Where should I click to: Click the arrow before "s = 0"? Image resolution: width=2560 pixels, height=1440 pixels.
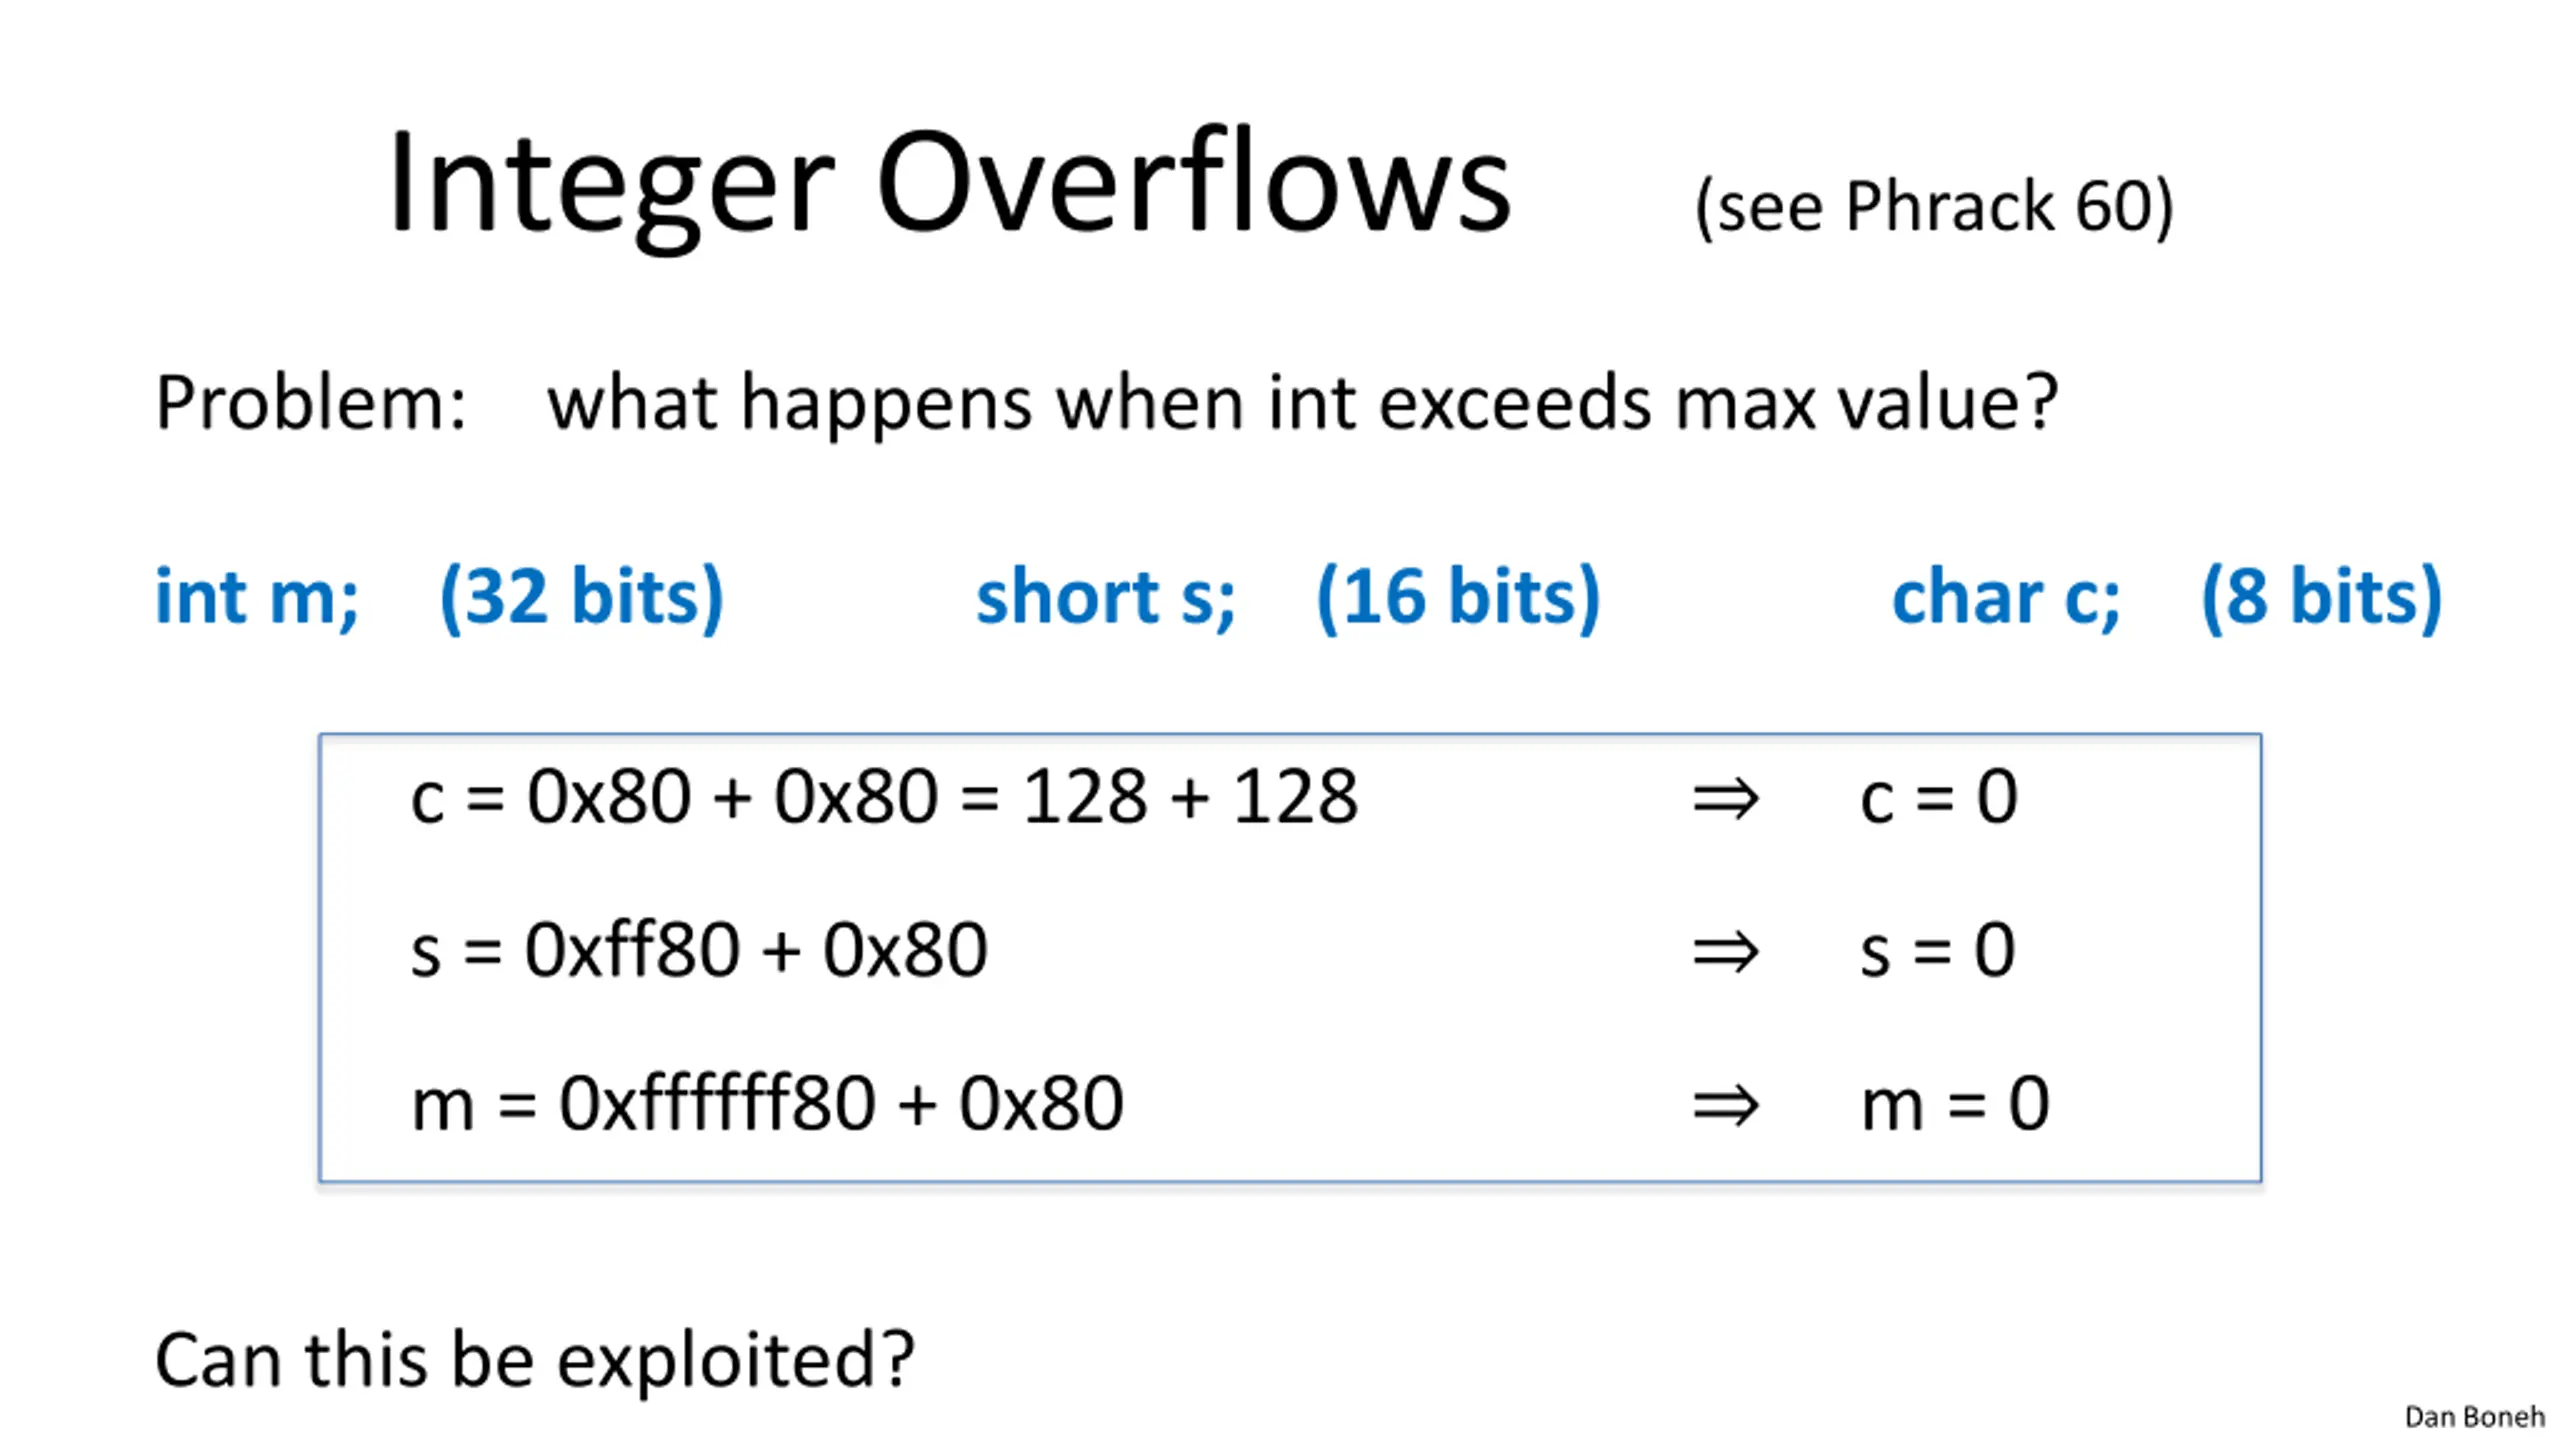1725,952
